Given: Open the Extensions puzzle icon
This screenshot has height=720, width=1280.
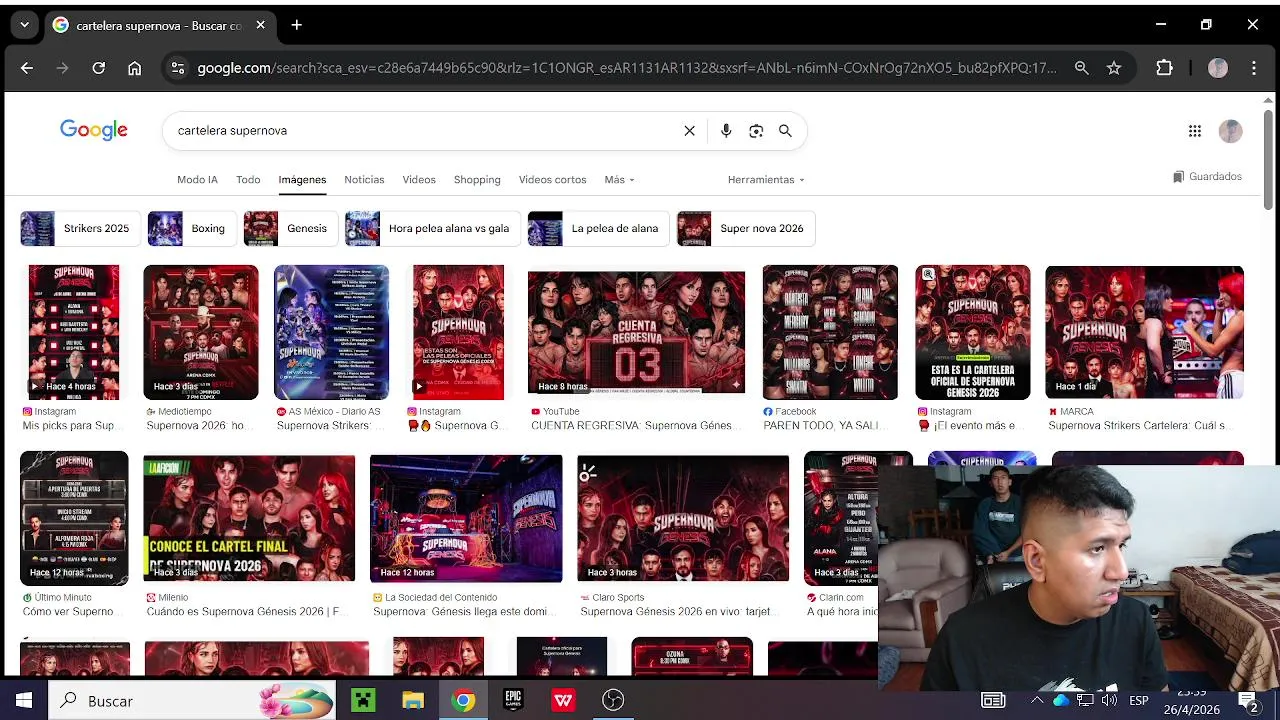Looking at the screenshot, I should point(1164,68).
